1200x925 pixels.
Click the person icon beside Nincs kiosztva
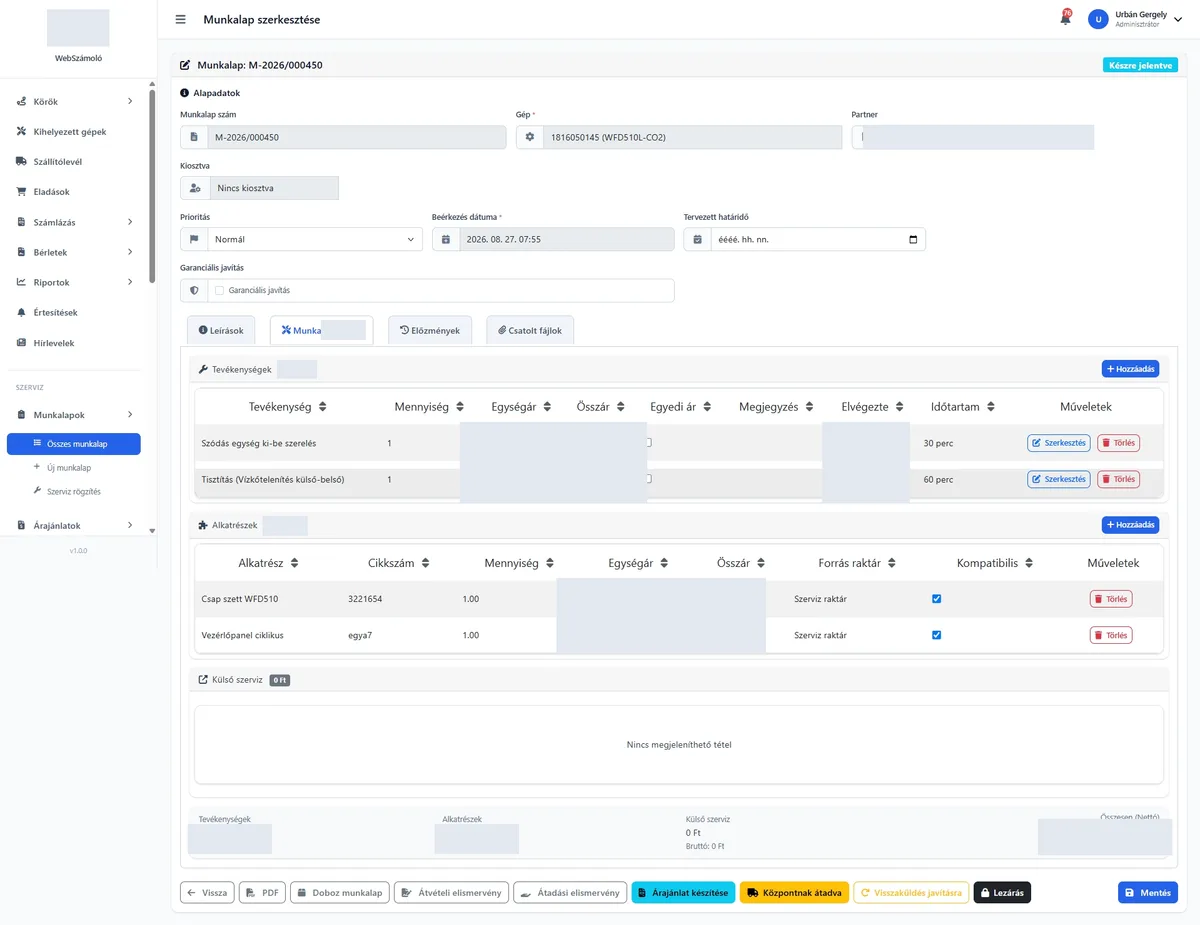194,188
